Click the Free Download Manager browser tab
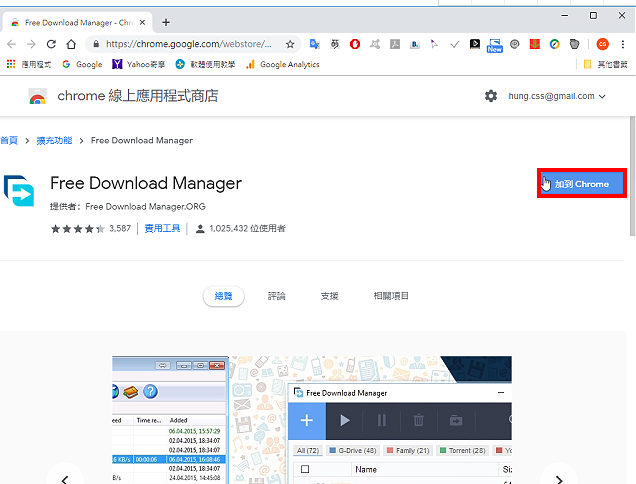 click(77, 23)
